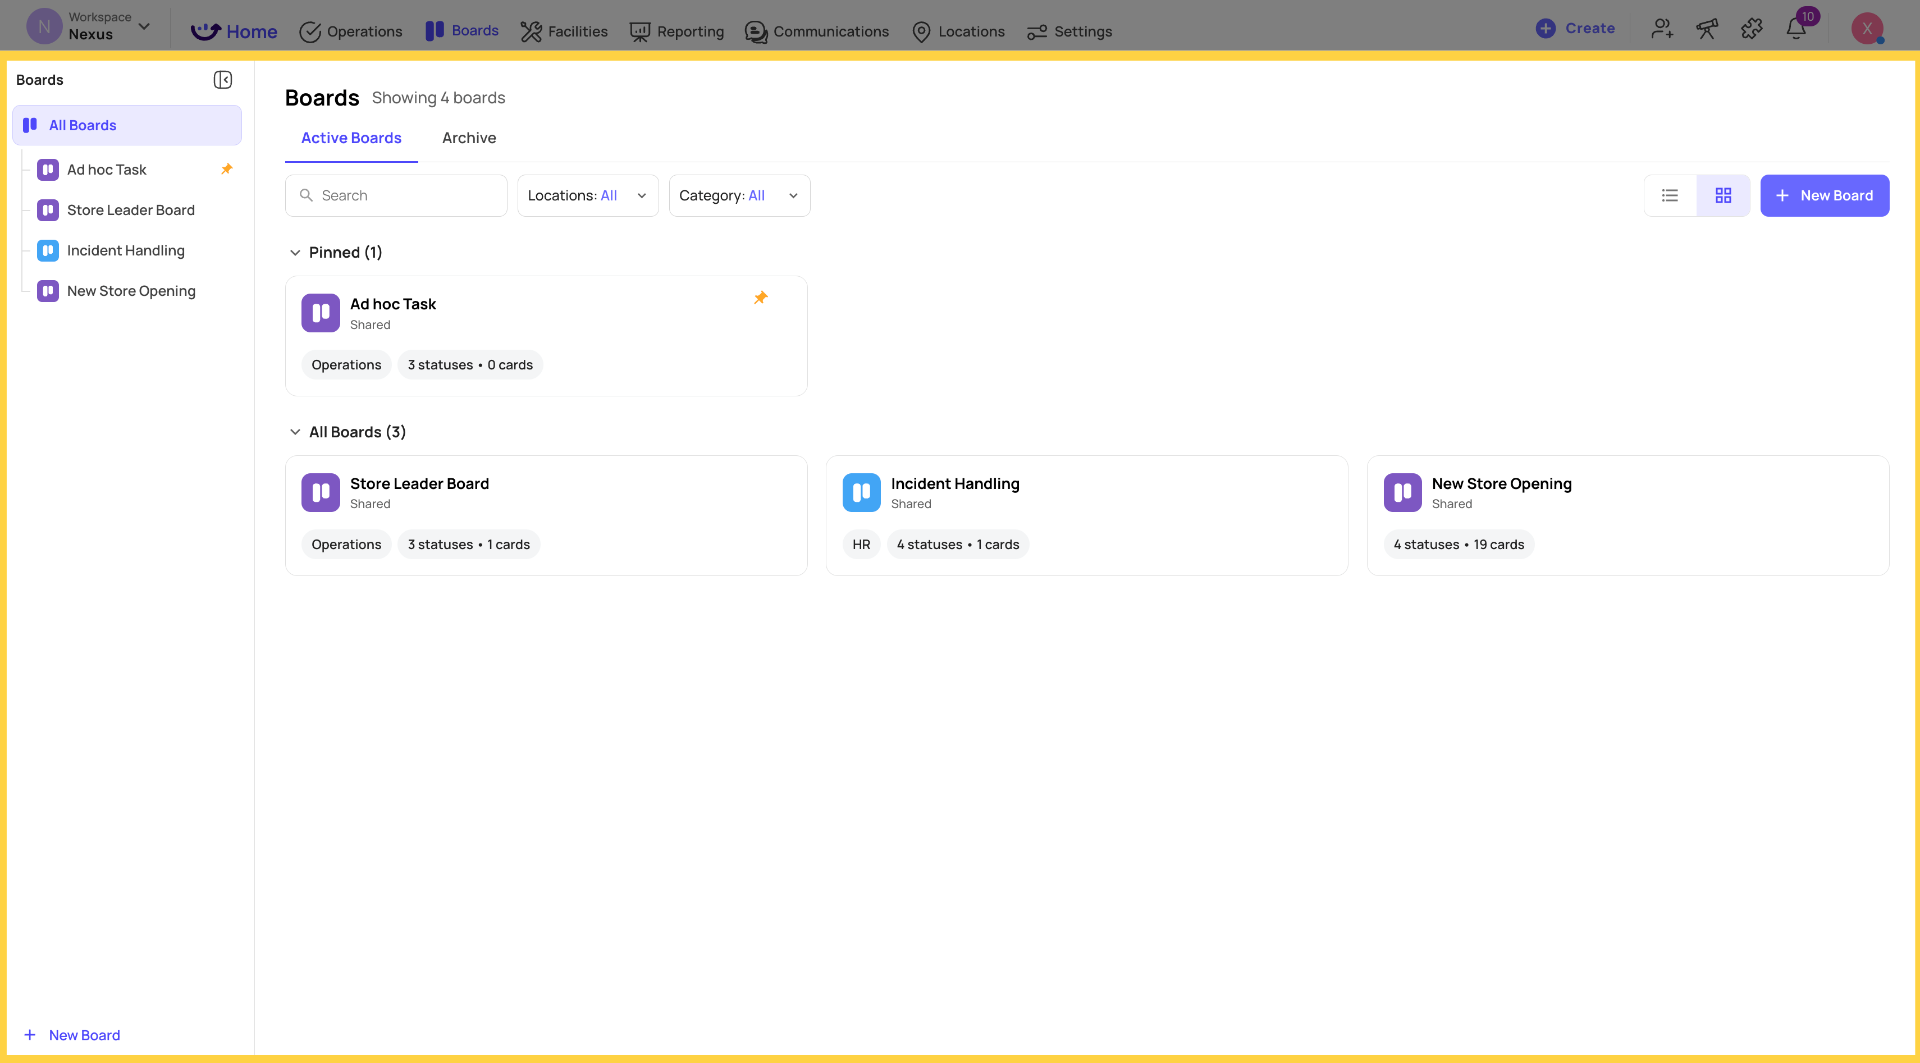
Task: Switch to list view
Action: (1670, 196)
